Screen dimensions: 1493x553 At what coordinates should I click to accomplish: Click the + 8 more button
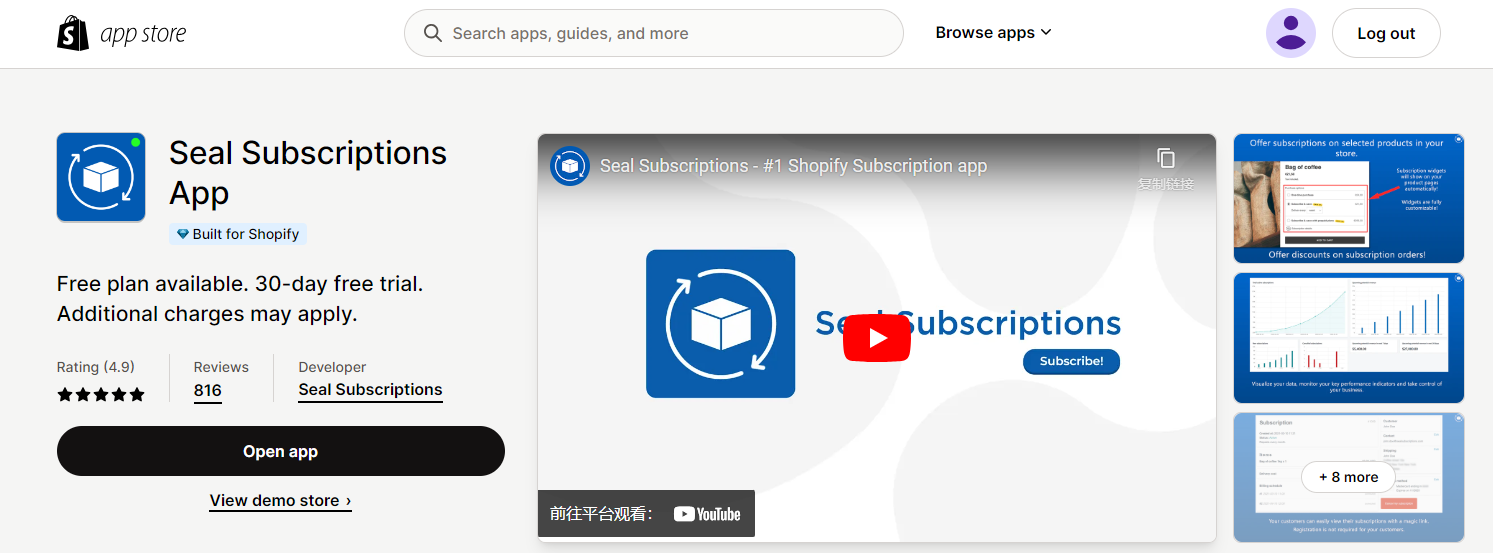(x=1349, y=477)
